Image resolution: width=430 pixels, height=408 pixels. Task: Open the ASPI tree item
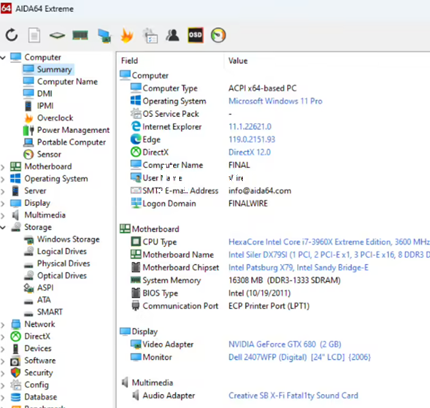click(x=39, y=288)
